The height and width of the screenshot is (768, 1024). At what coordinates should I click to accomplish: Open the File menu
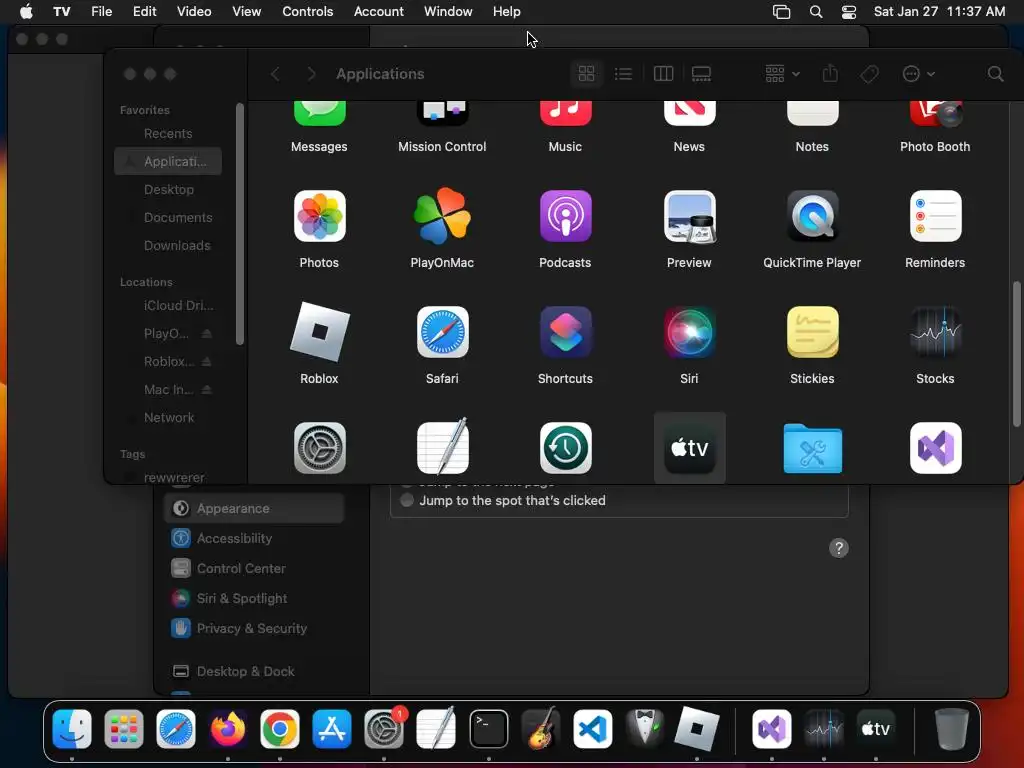tap(101, 12)
